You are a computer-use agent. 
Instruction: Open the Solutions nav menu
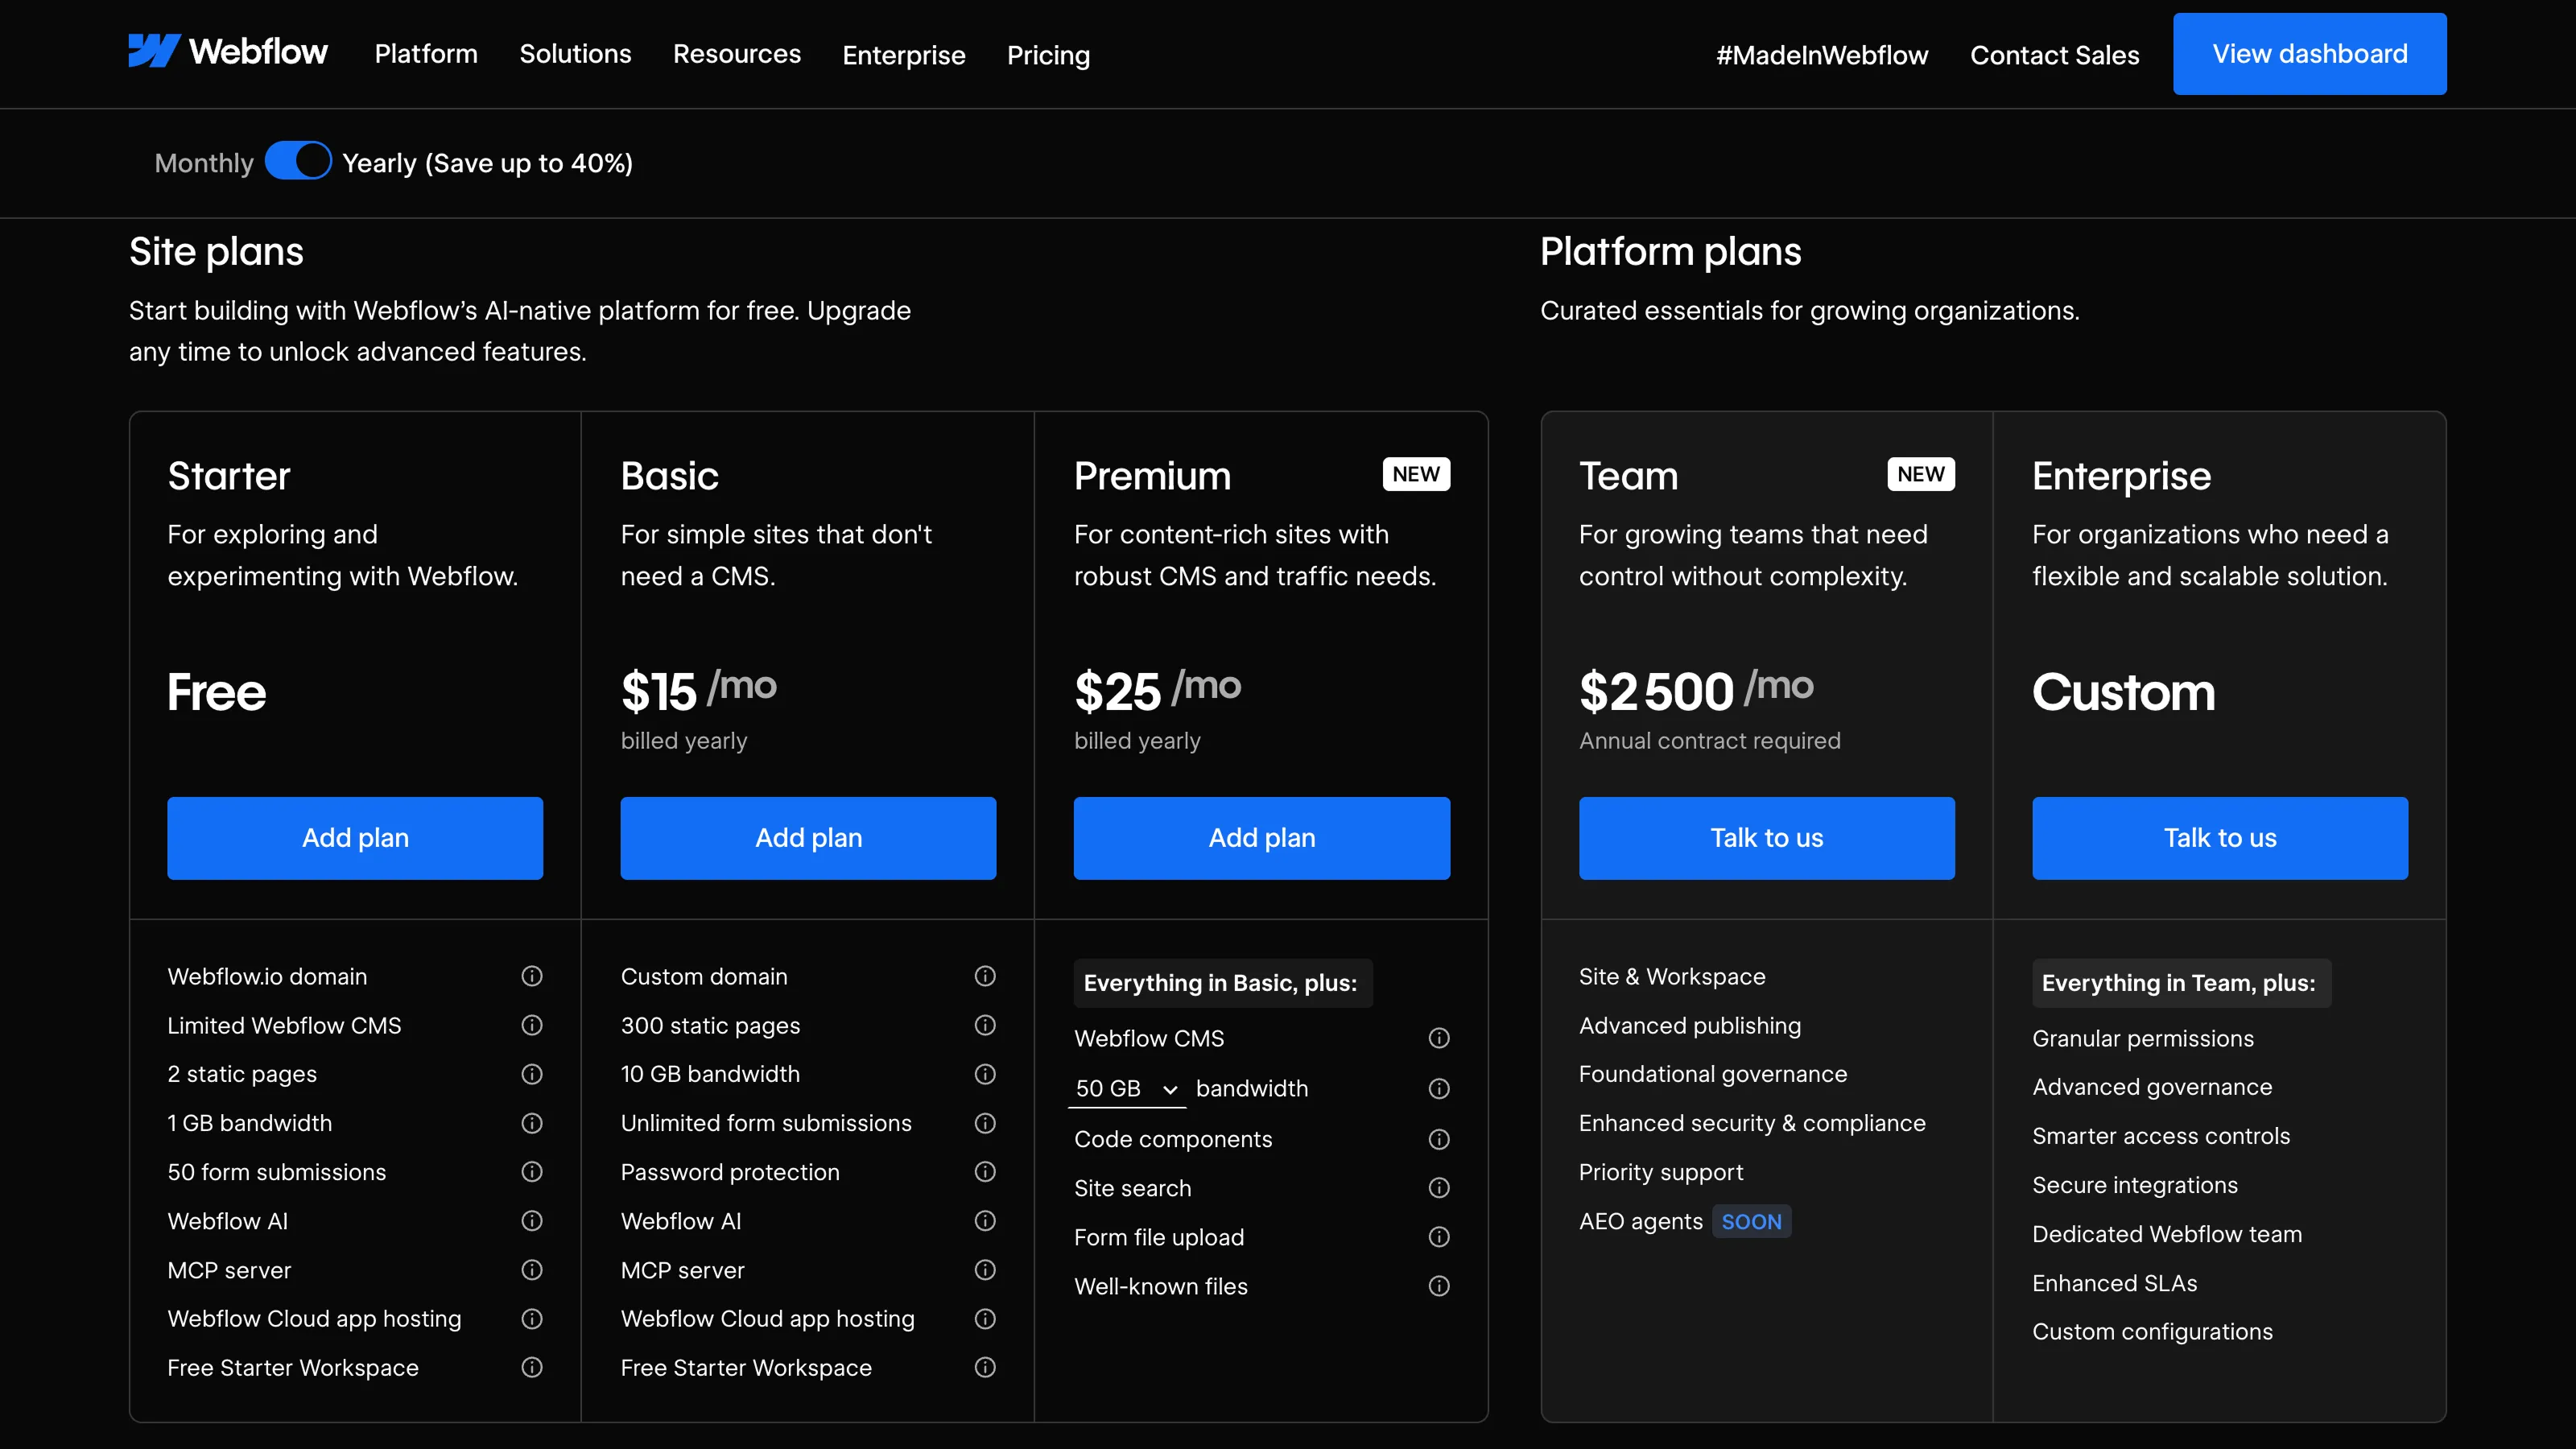575,54
